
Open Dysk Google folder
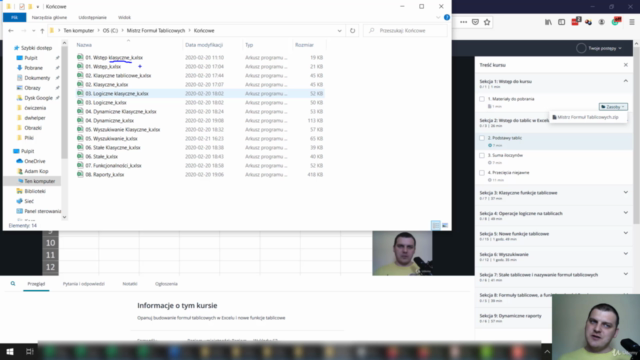tap(38, 98)
